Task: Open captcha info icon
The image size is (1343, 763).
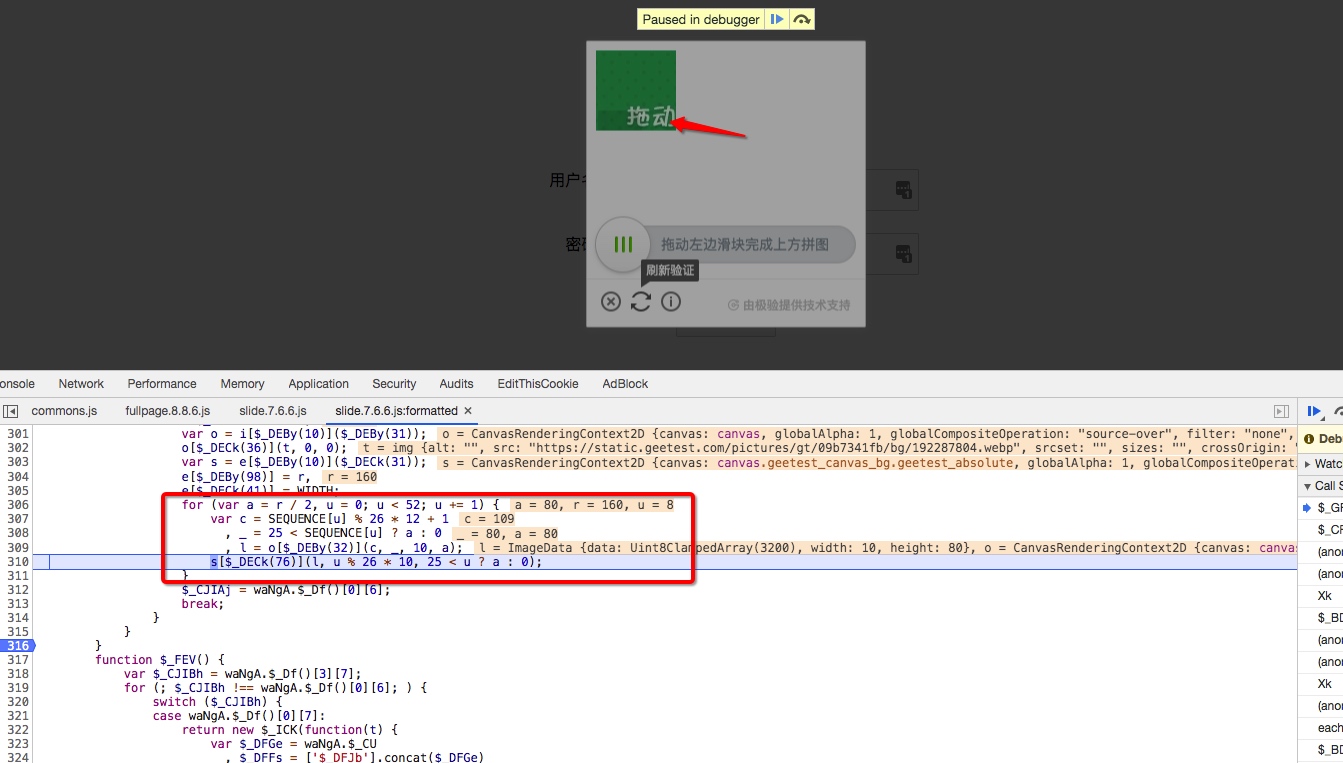Action: click(x=671, y=301)
